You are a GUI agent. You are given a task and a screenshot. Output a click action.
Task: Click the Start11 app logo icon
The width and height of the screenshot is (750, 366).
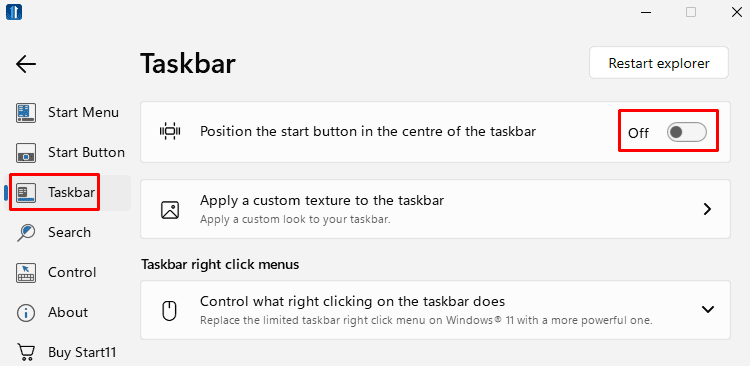(14, 12)
